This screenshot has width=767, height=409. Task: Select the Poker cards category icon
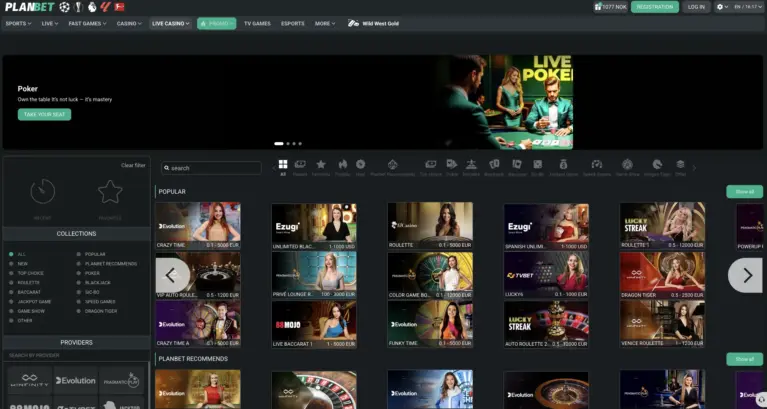(451, 164)
